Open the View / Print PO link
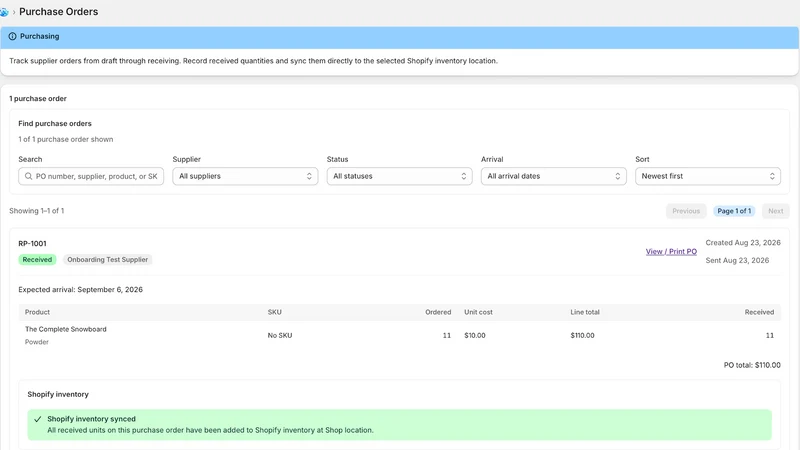This screenshot has height=450, width=800. (x=671, y=252)
